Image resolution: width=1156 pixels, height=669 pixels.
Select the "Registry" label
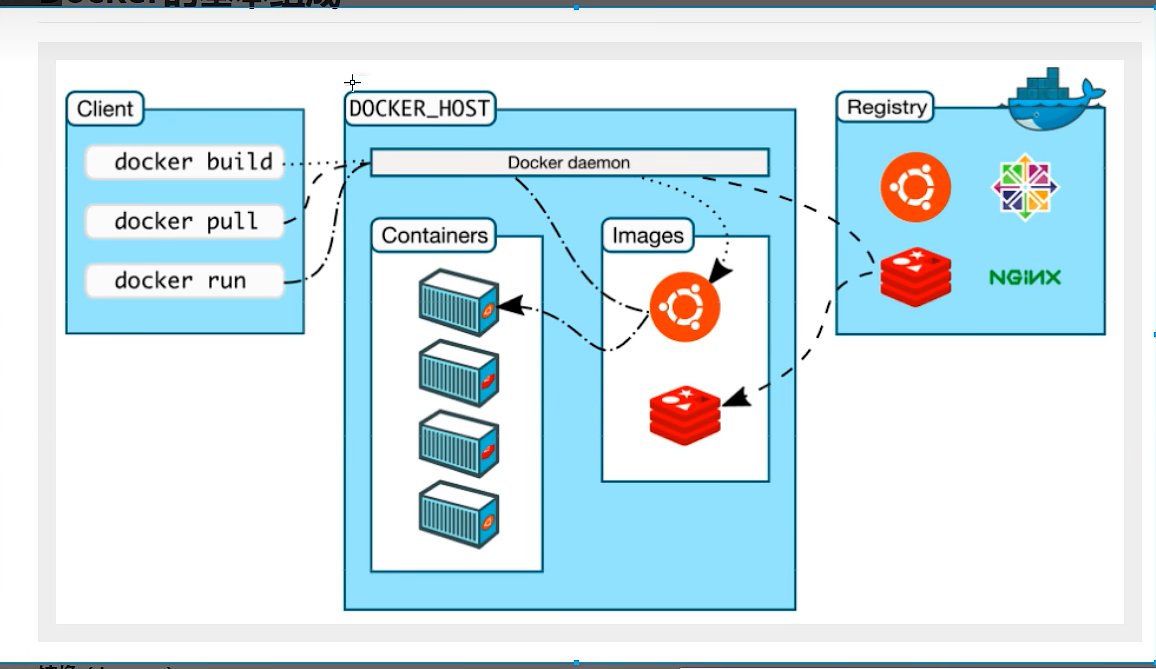tap(886, 108)
